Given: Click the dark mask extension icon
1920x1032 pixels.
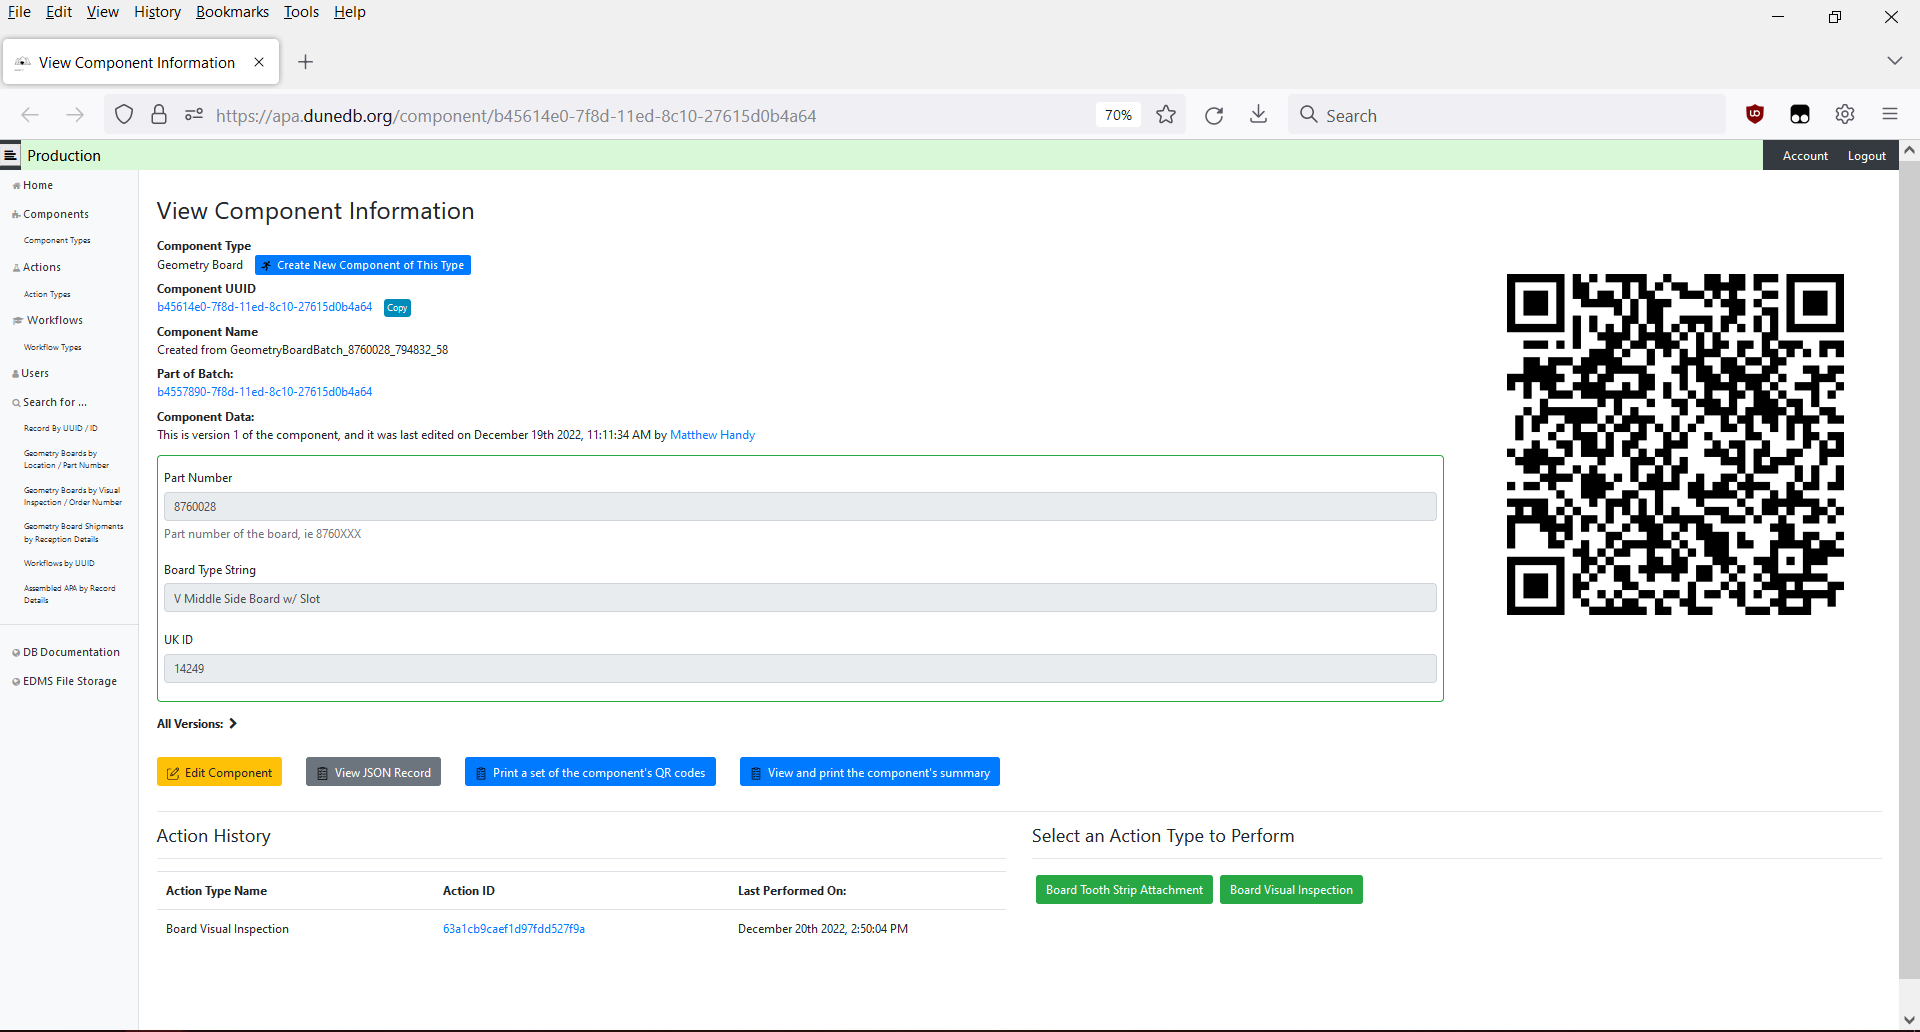Looking at the screenshot, I should pyautogui.click(x=1800, y=114).
